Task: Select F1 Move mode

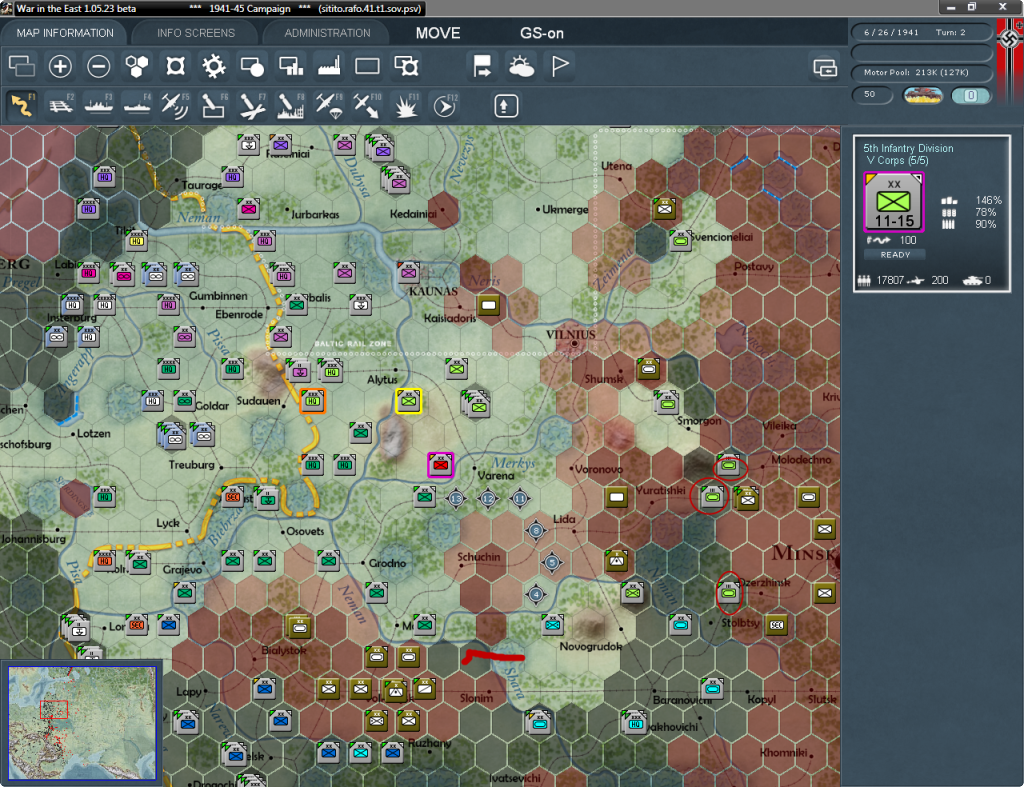Action: (22, 106)
